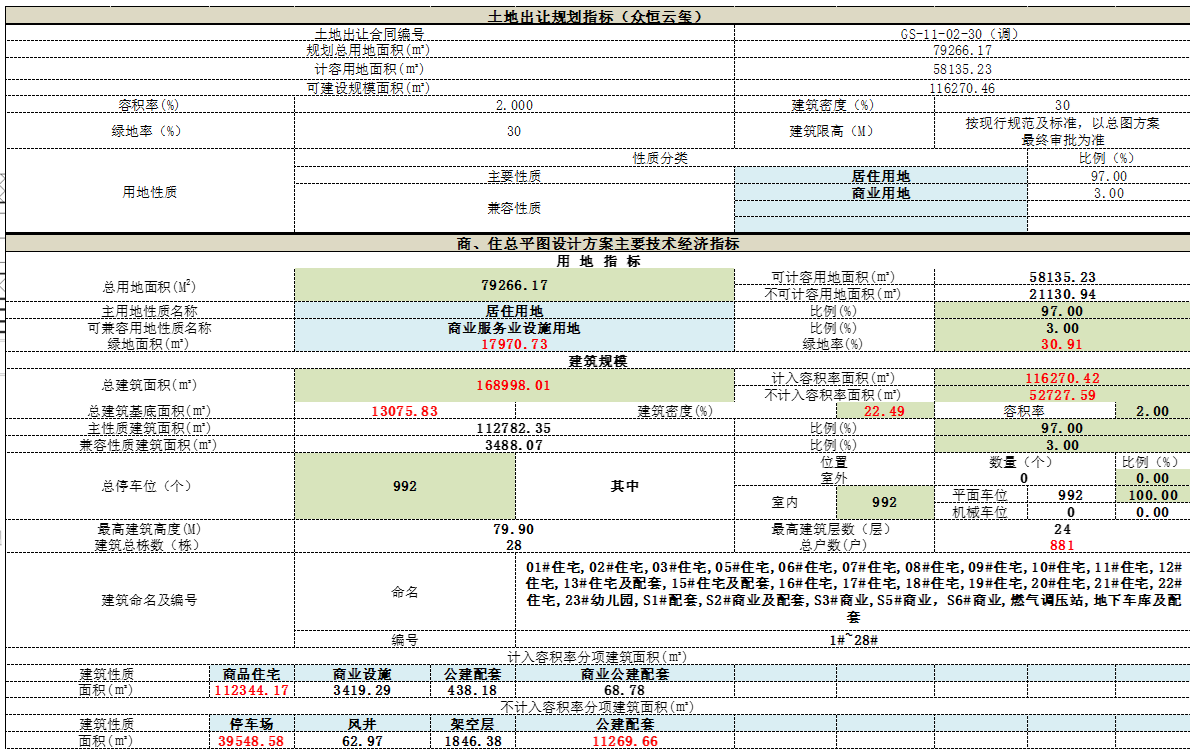Click the blue '商业用地' cell
Screen dimensions: 1190x749
click(880, 193)
